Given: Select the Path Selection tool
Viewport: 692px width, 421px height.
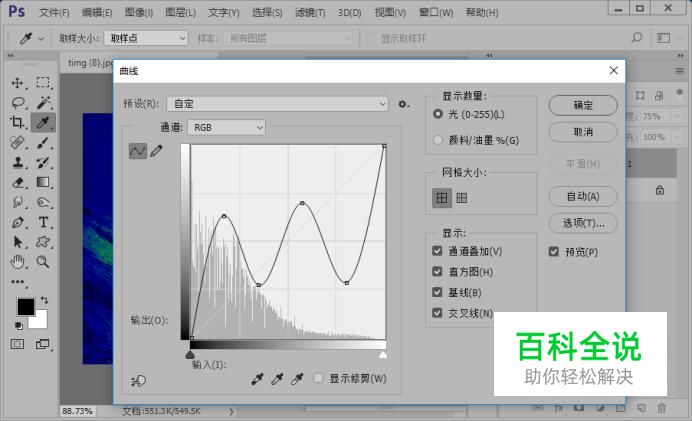Looking at the screenshot, I should coord(18,242).
